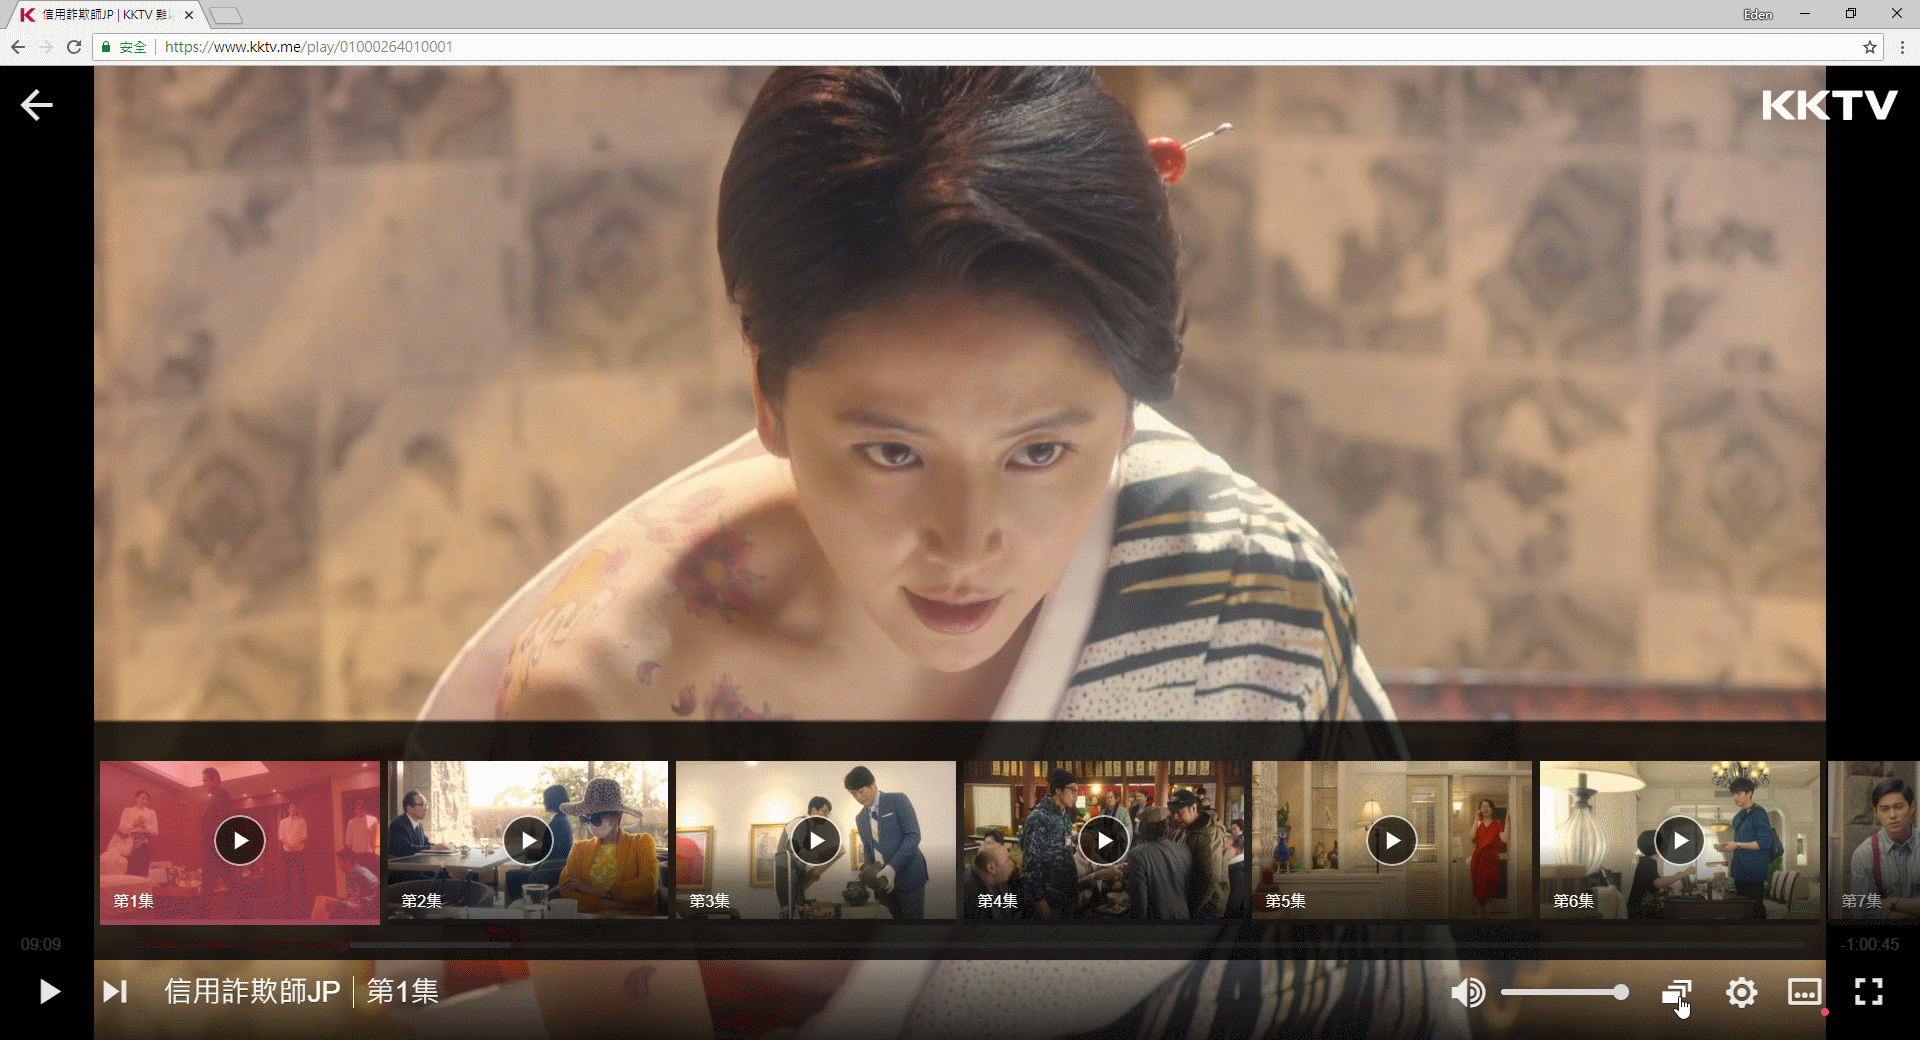Enter fullscreen mode
The height and width of the screenshot is (1040, 1920).
coord(1868,991)
